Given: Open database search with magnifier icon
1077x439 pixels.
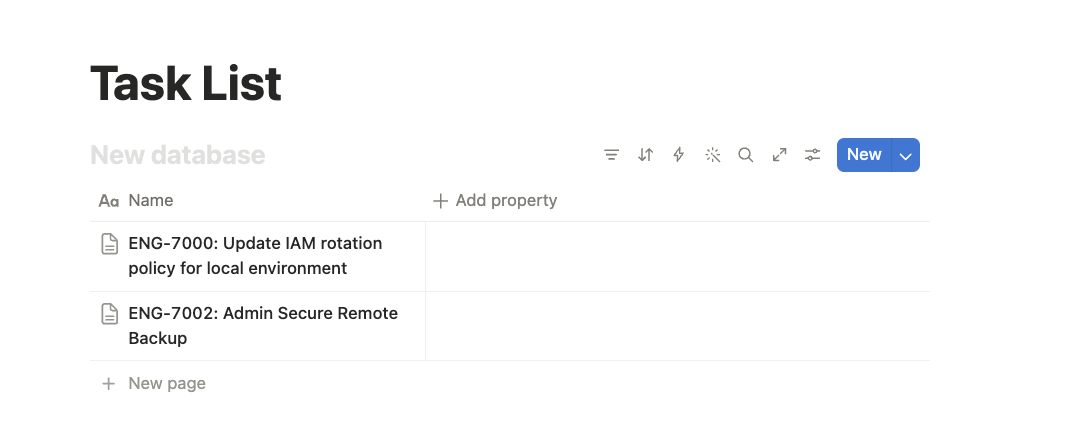Looking at the screenshot, I should [x=746, y=155].
